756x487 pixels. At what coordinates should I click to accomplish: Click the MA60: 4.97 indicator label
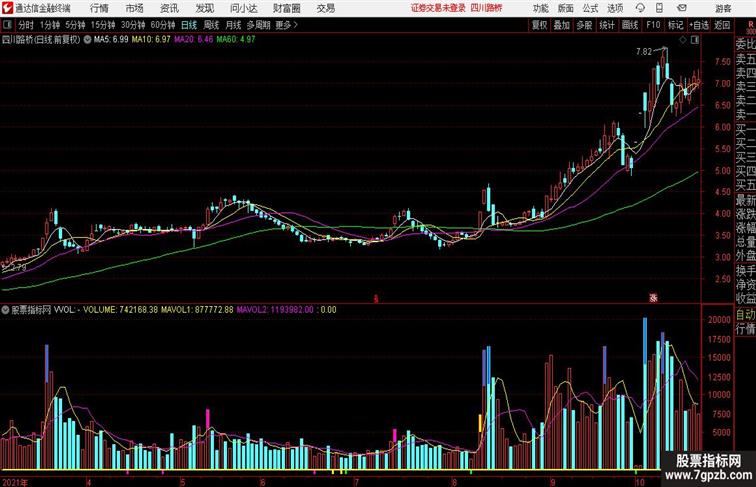coord(236,40)
